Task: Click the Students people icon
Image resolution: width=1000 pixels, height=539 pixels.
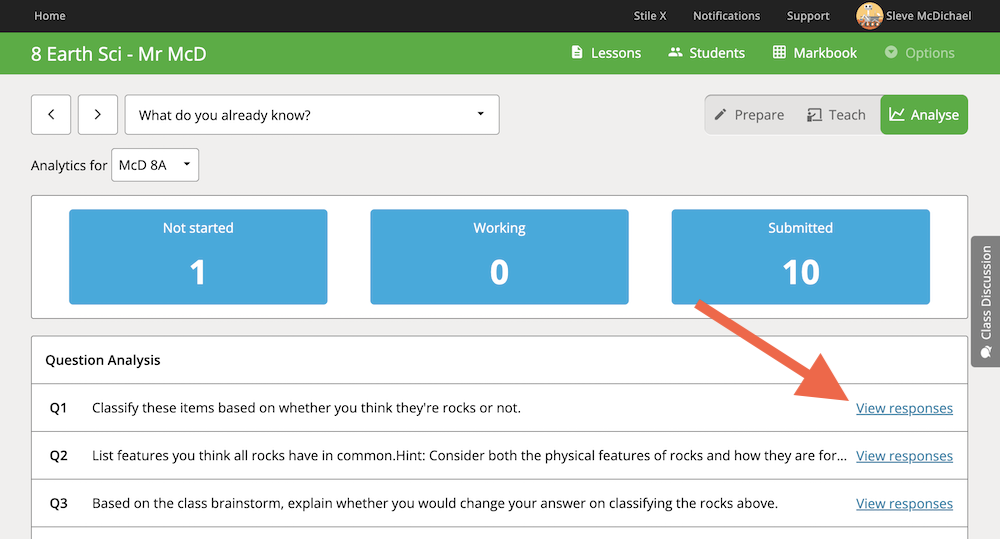Action: click(675, 52)
